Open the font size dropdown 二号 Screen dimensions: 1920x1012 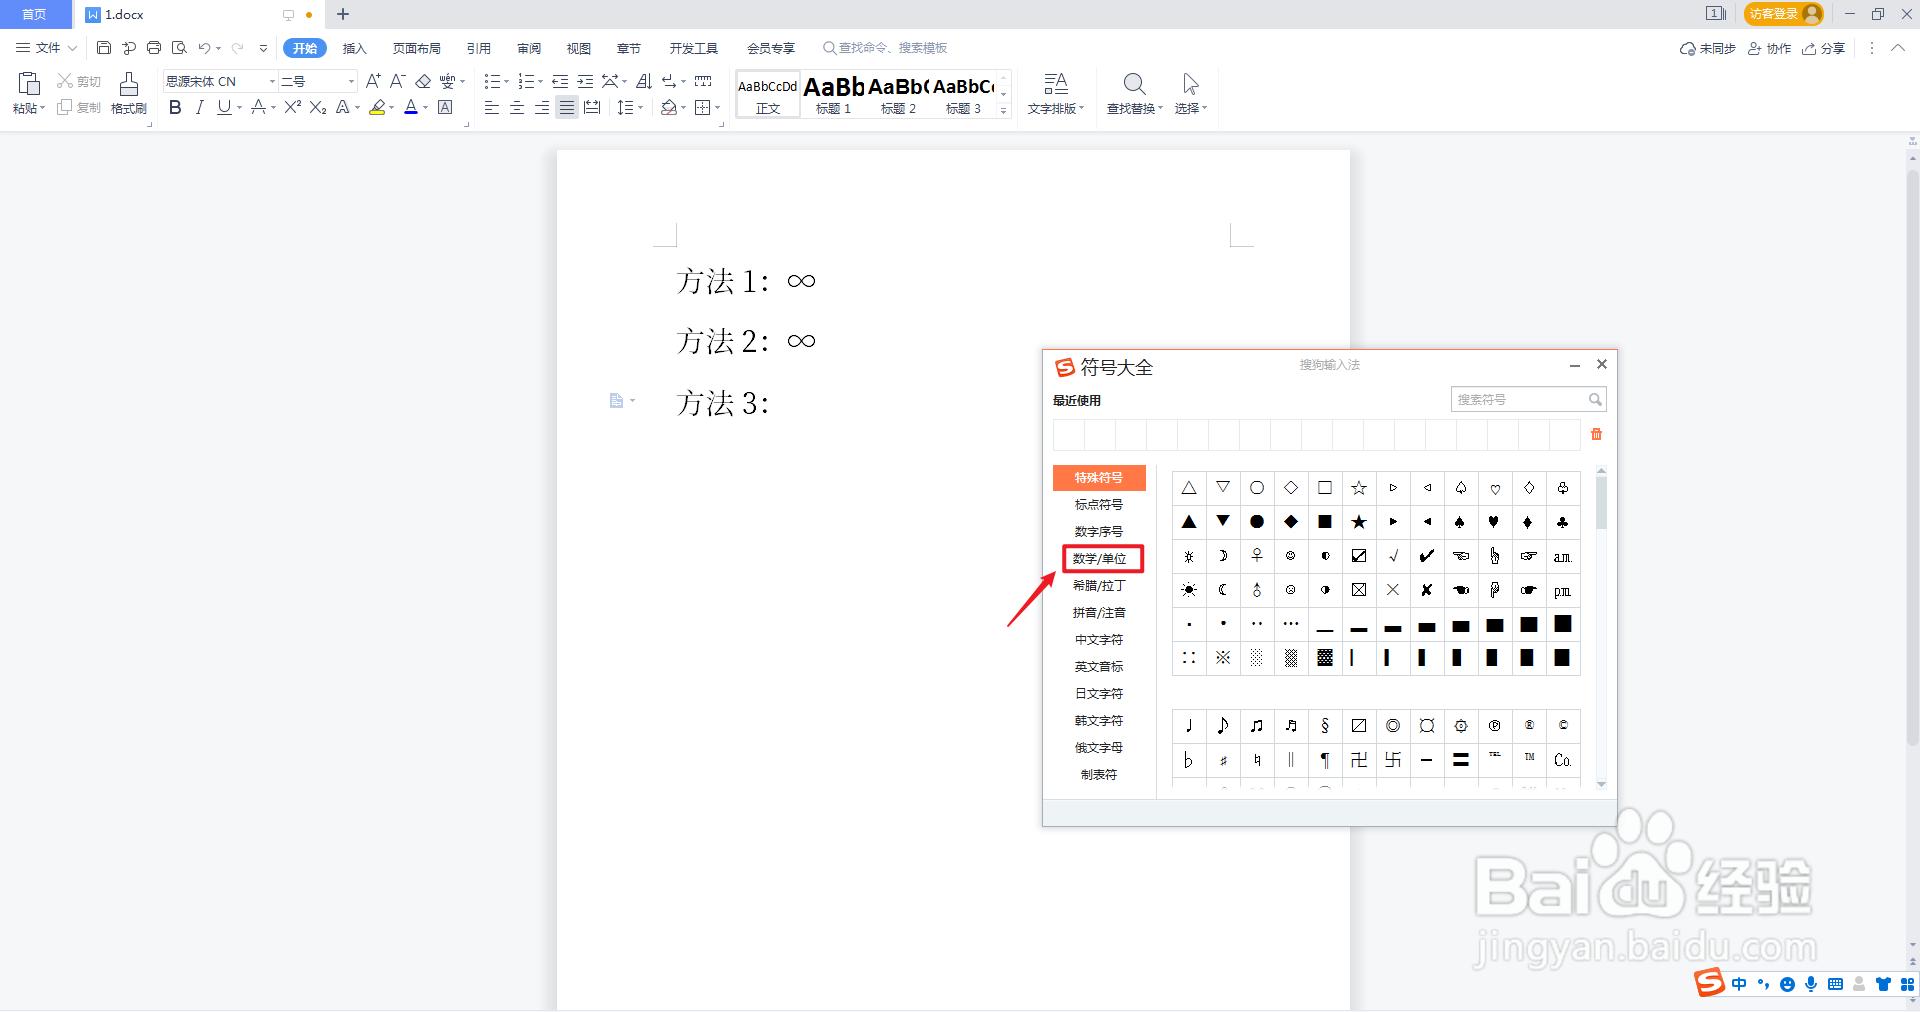351,81
